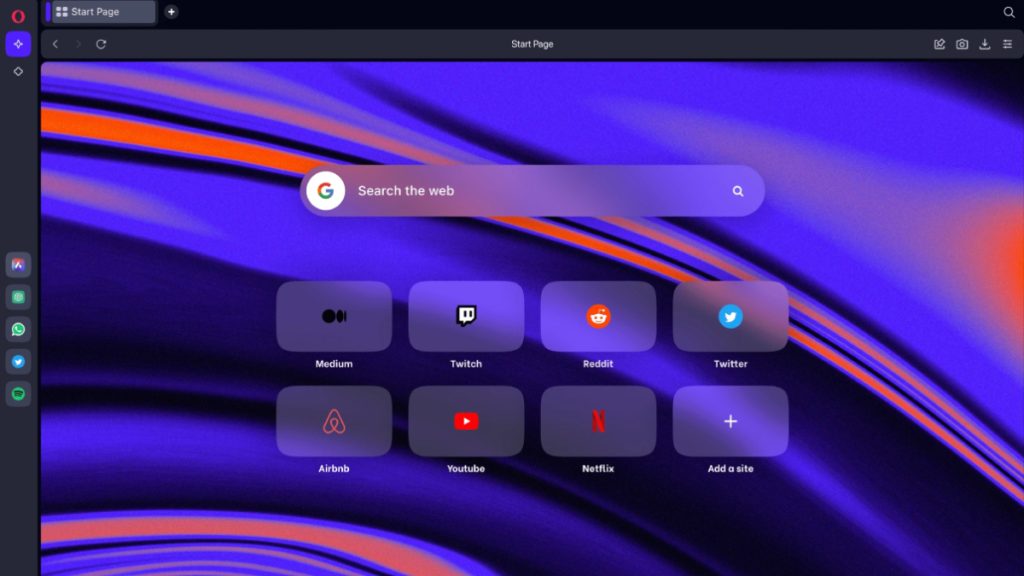Click the Google logo in the search bar
This screenshot has height=576, width=1024.
pyautogui.click(x=326, y=190)
